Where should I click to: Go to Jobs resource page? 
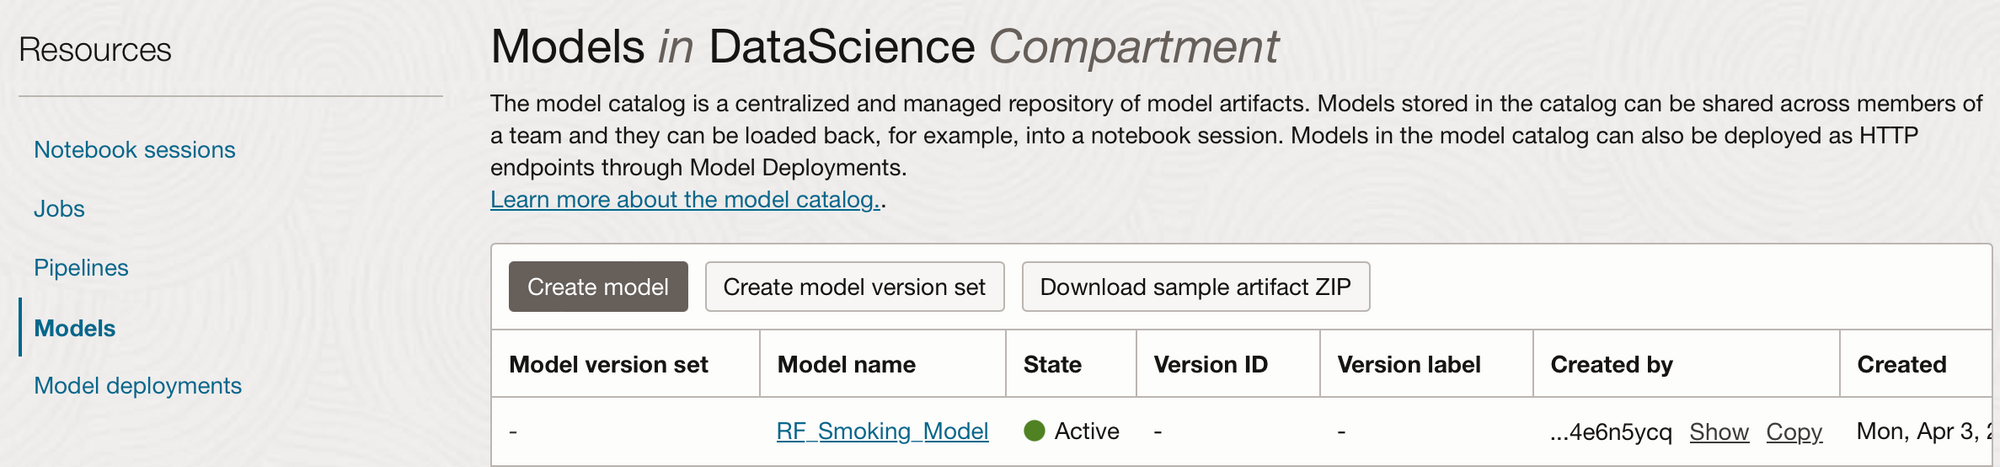tap(59, 209)
